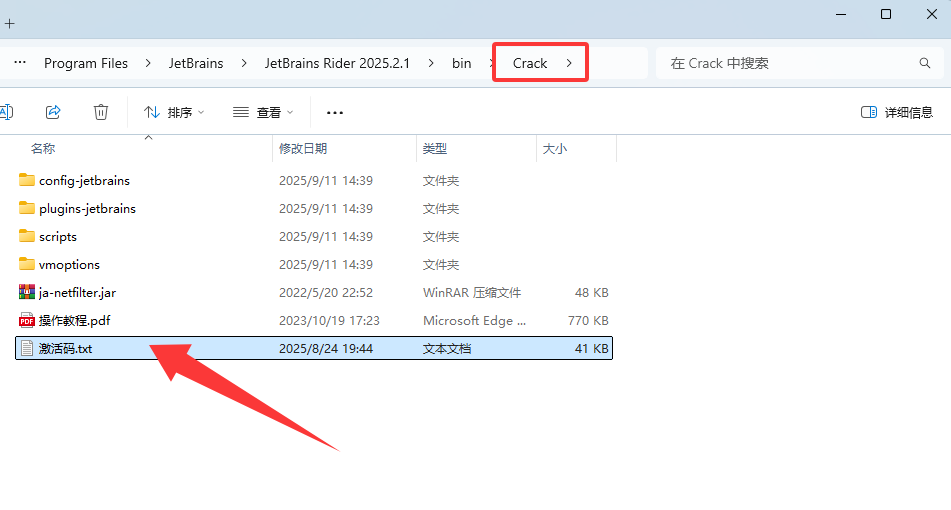
Task: Select the ja-netfilter.jar WinRAR icon
Action: point(27,292)
